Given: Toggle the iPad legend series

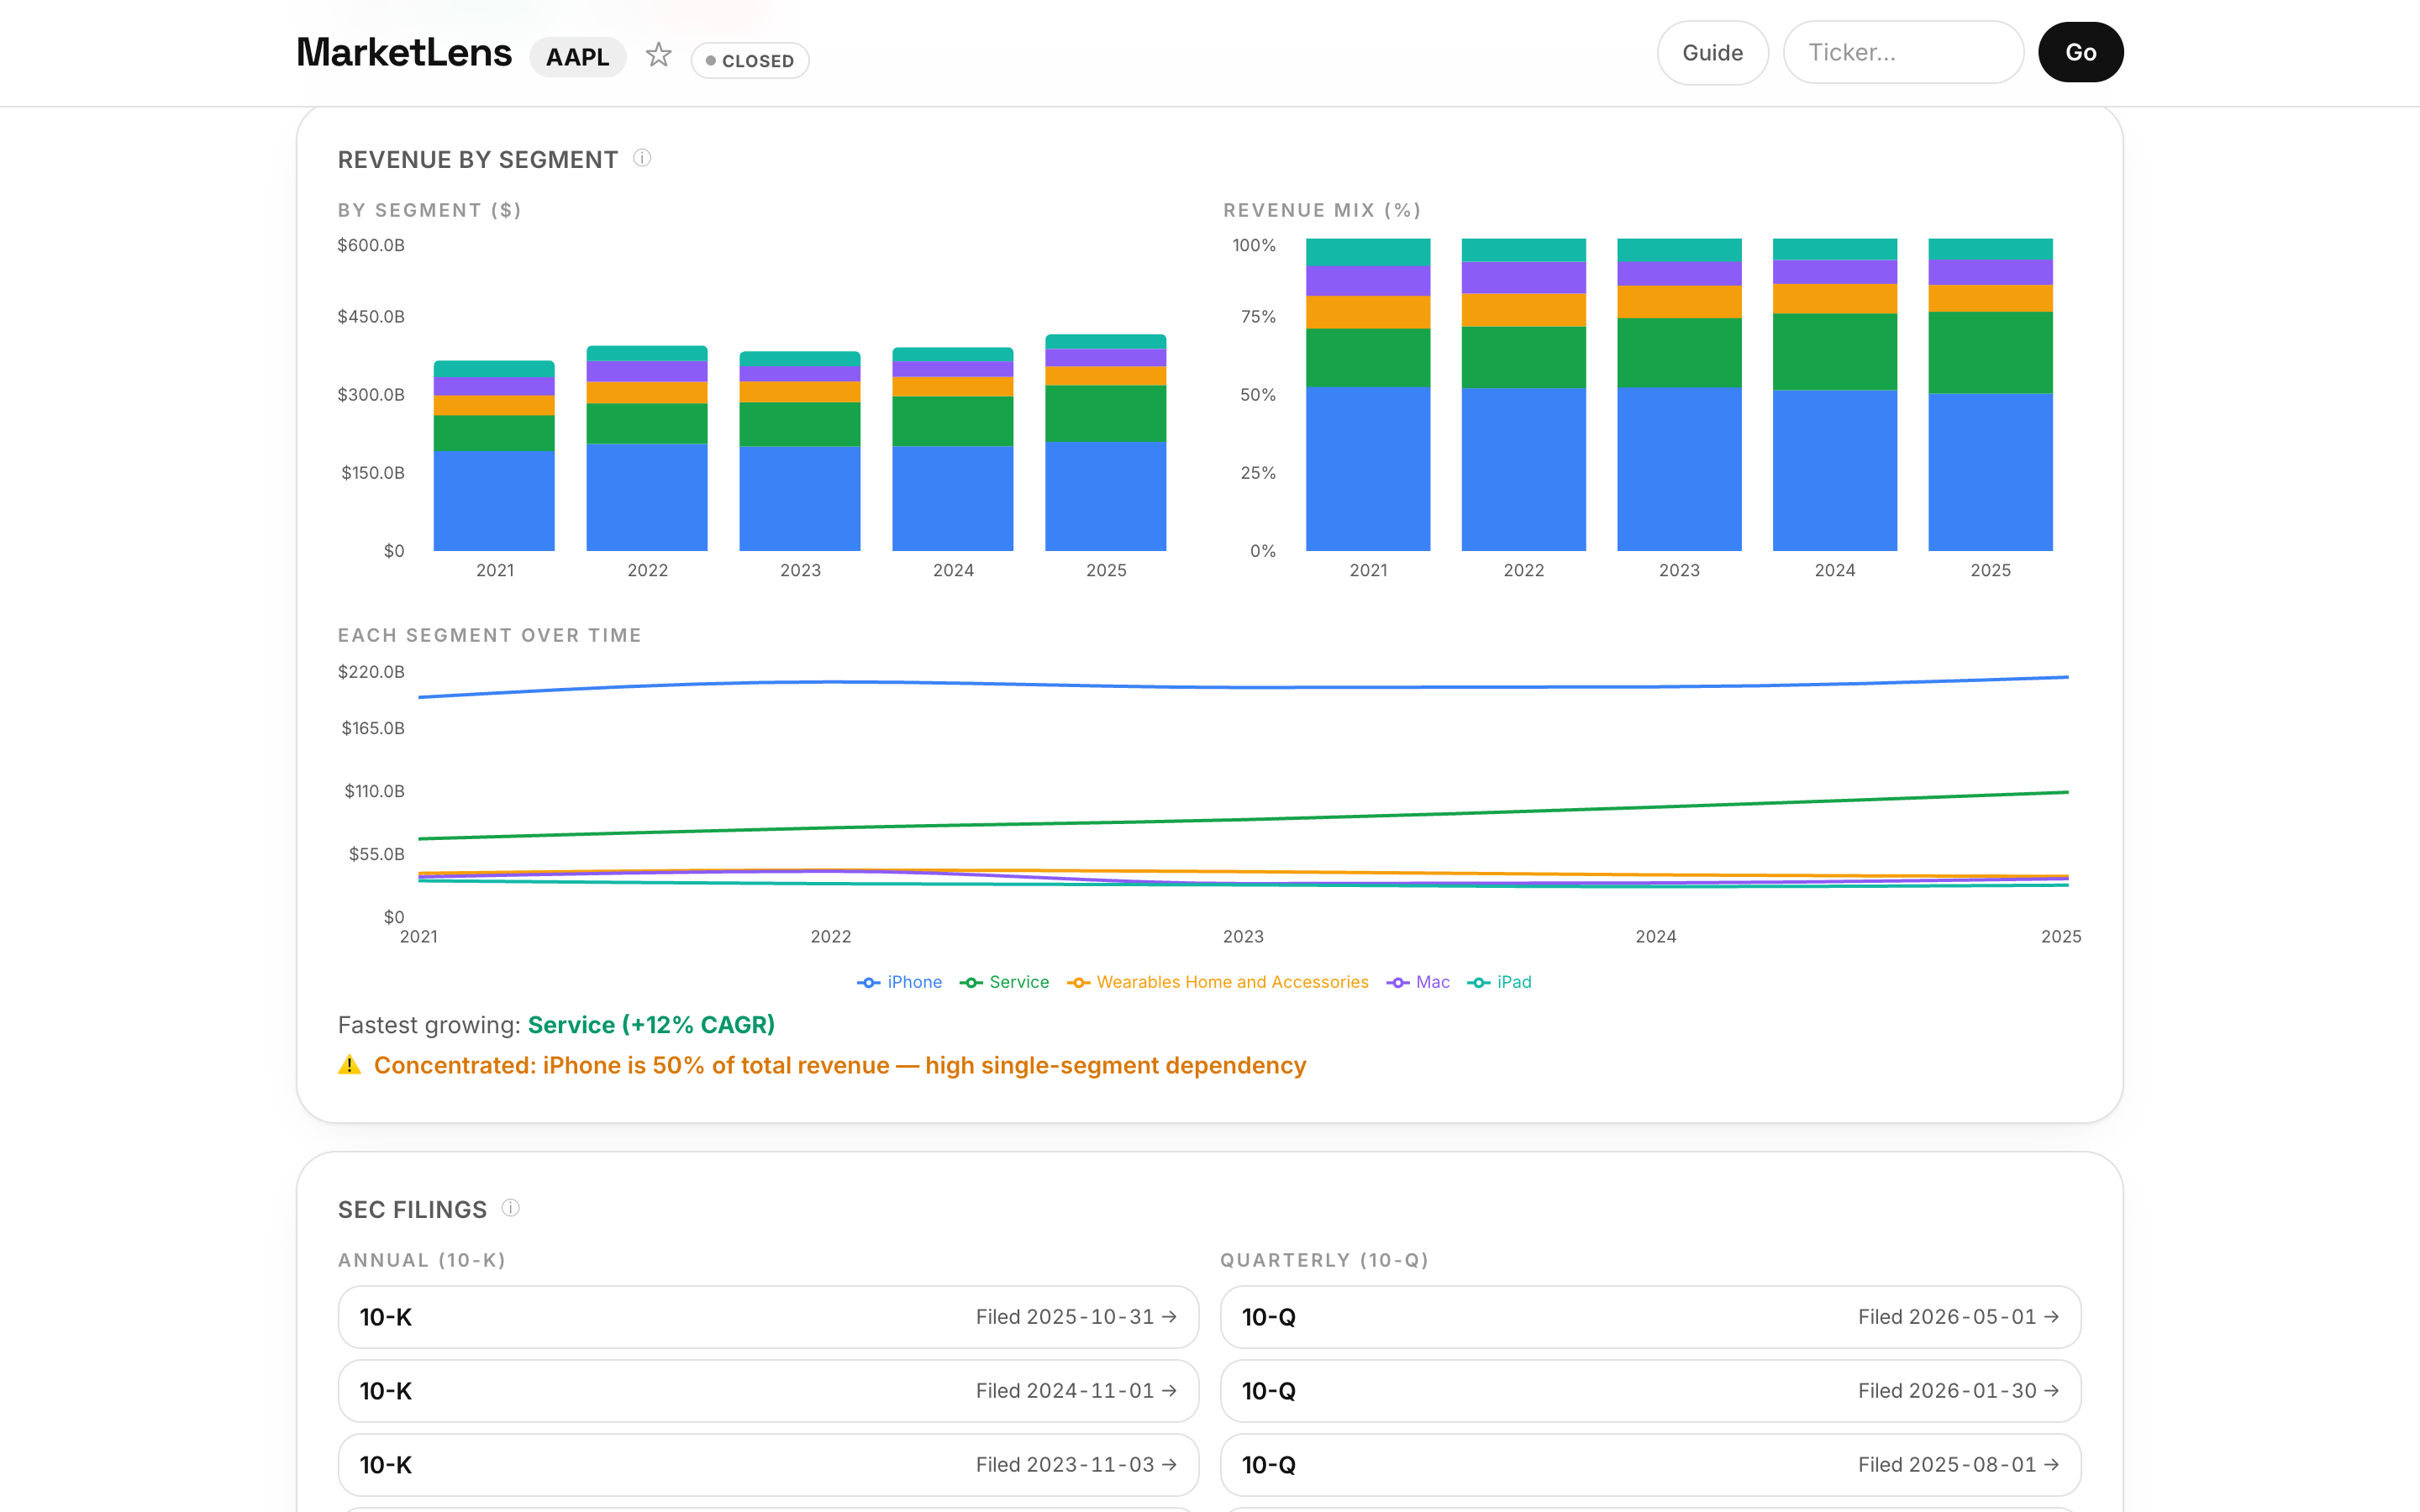Looking at the screenshot, I should click(x=1498, y=983).
